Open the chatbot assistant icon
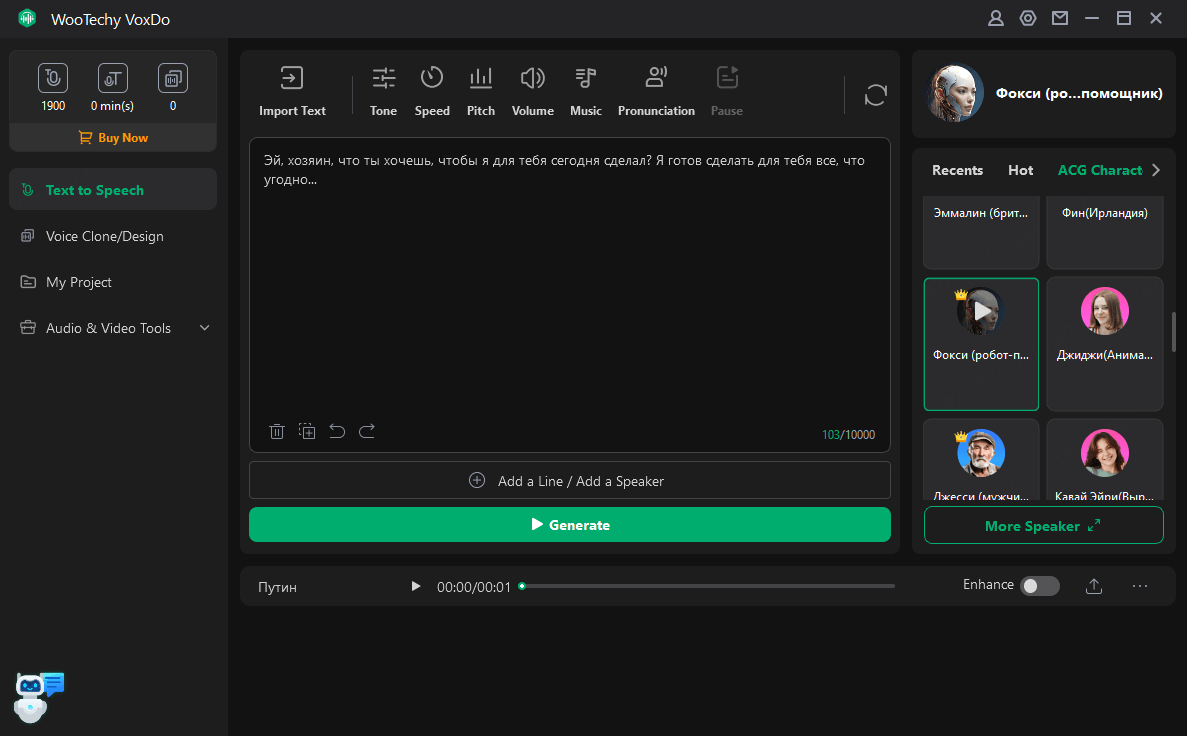This screenshot has height=736, width=1187. (x=39, y=697)
